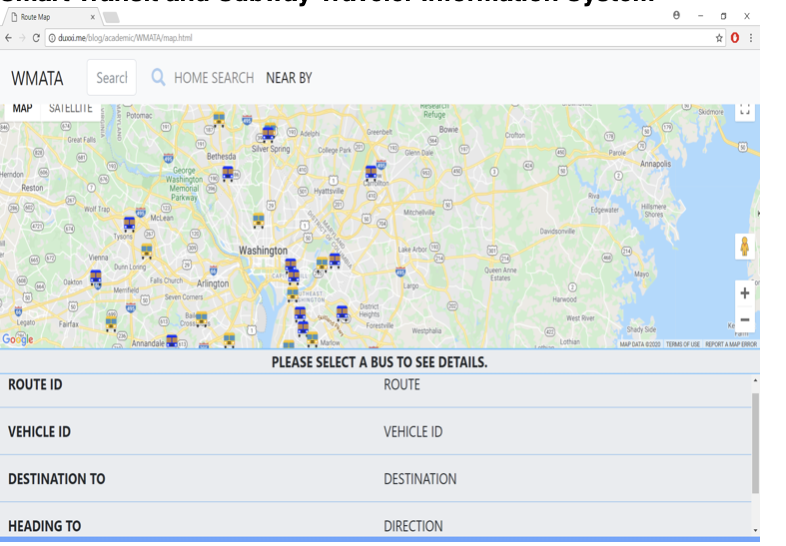Image resolution: width=786 pixels, height=546 pixels.
Task: Click the DIRECTION value cell
Action: click(x=413, y=526)
